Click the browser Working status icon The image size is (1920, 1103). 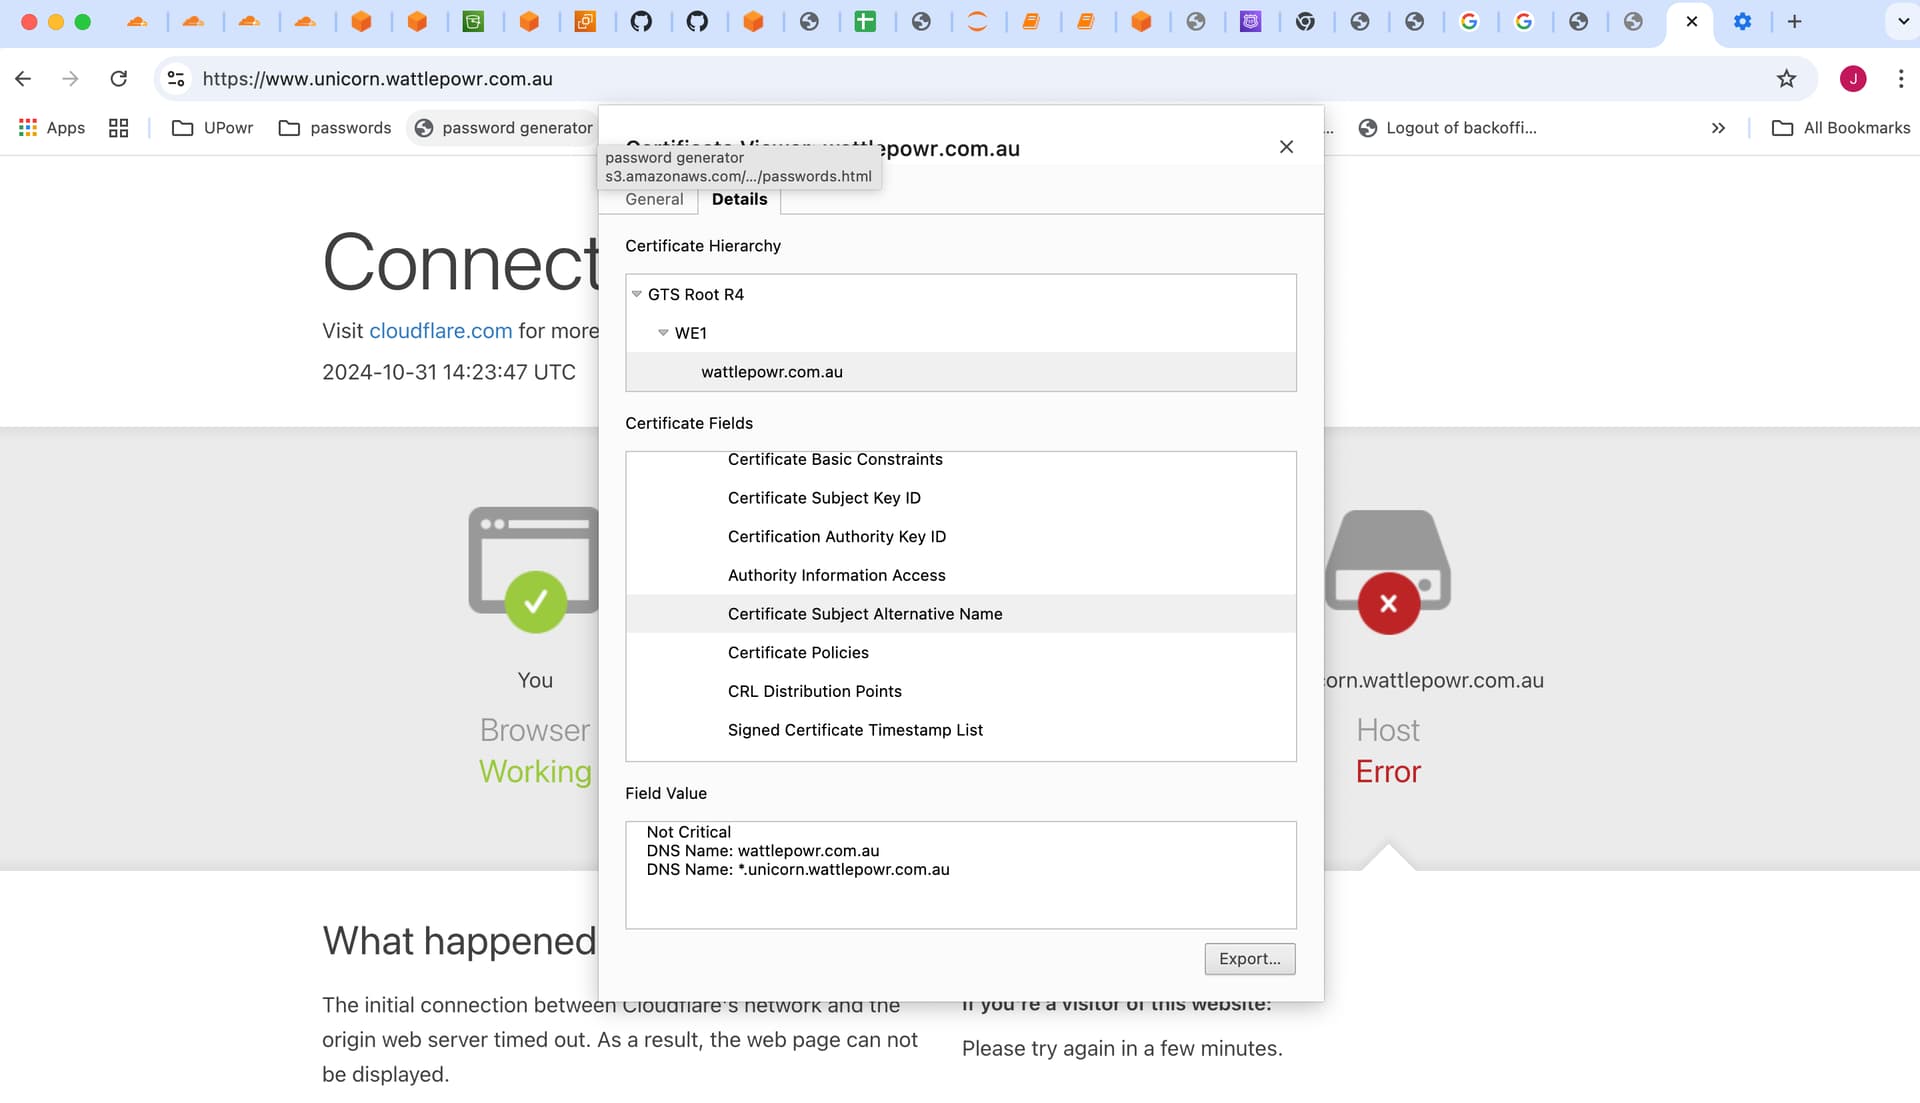tap(535, 601)
